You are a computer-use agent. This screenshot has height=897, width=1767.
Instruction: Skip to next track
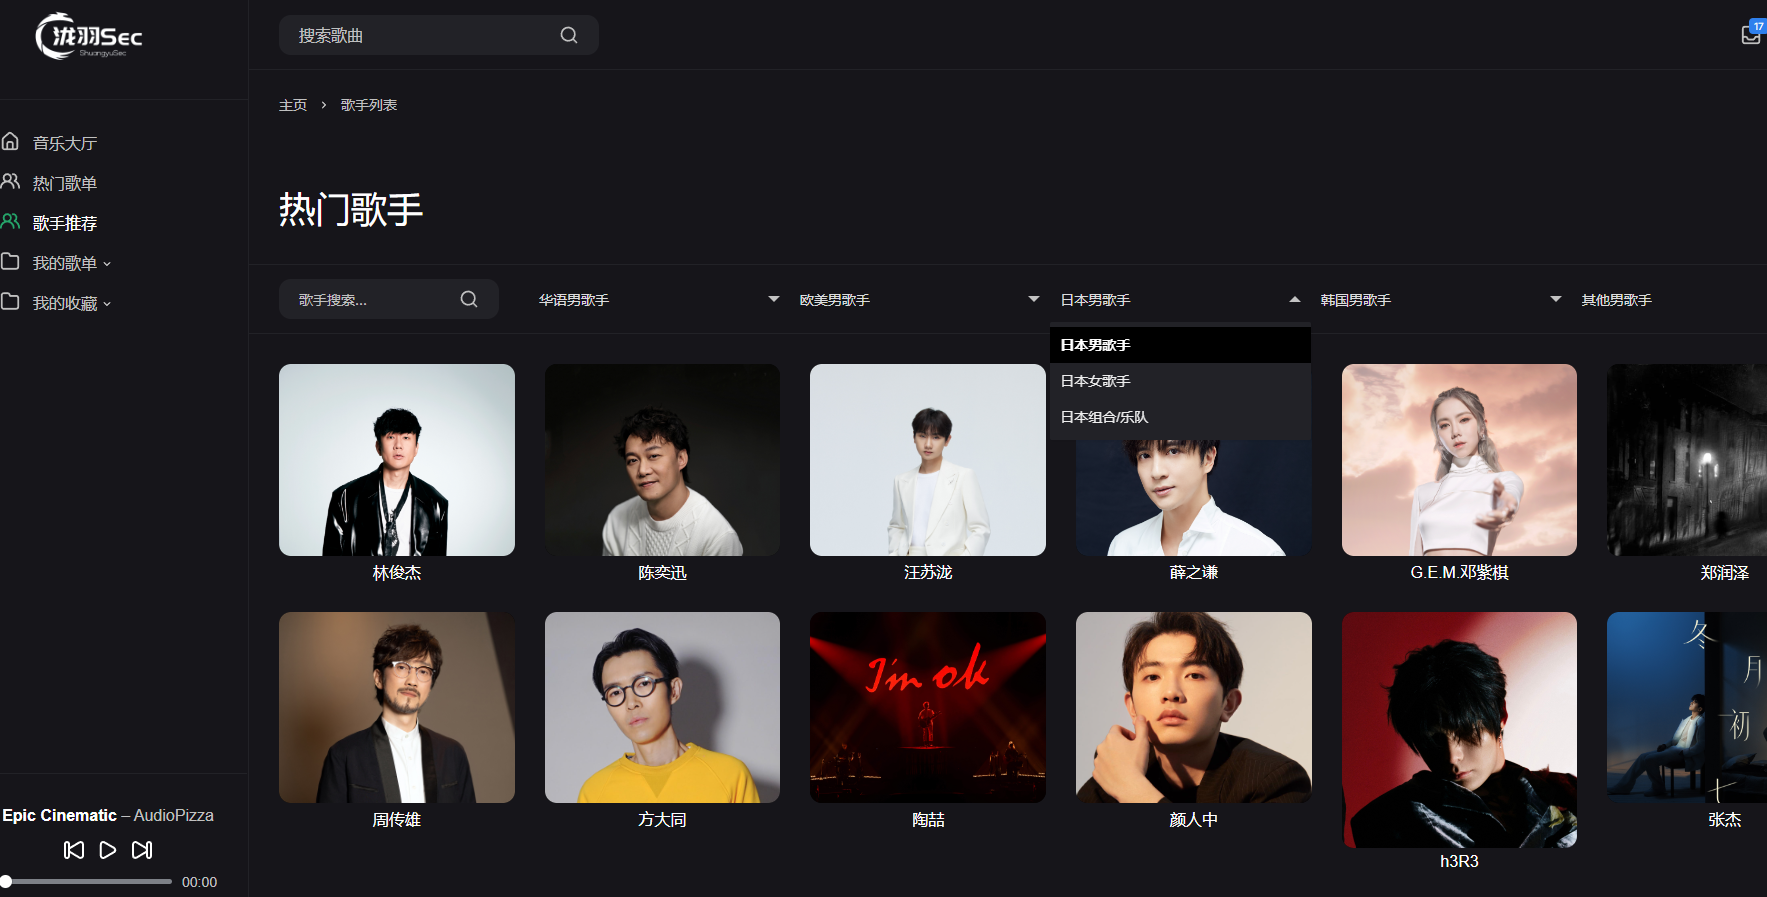(x=142, y=850)
